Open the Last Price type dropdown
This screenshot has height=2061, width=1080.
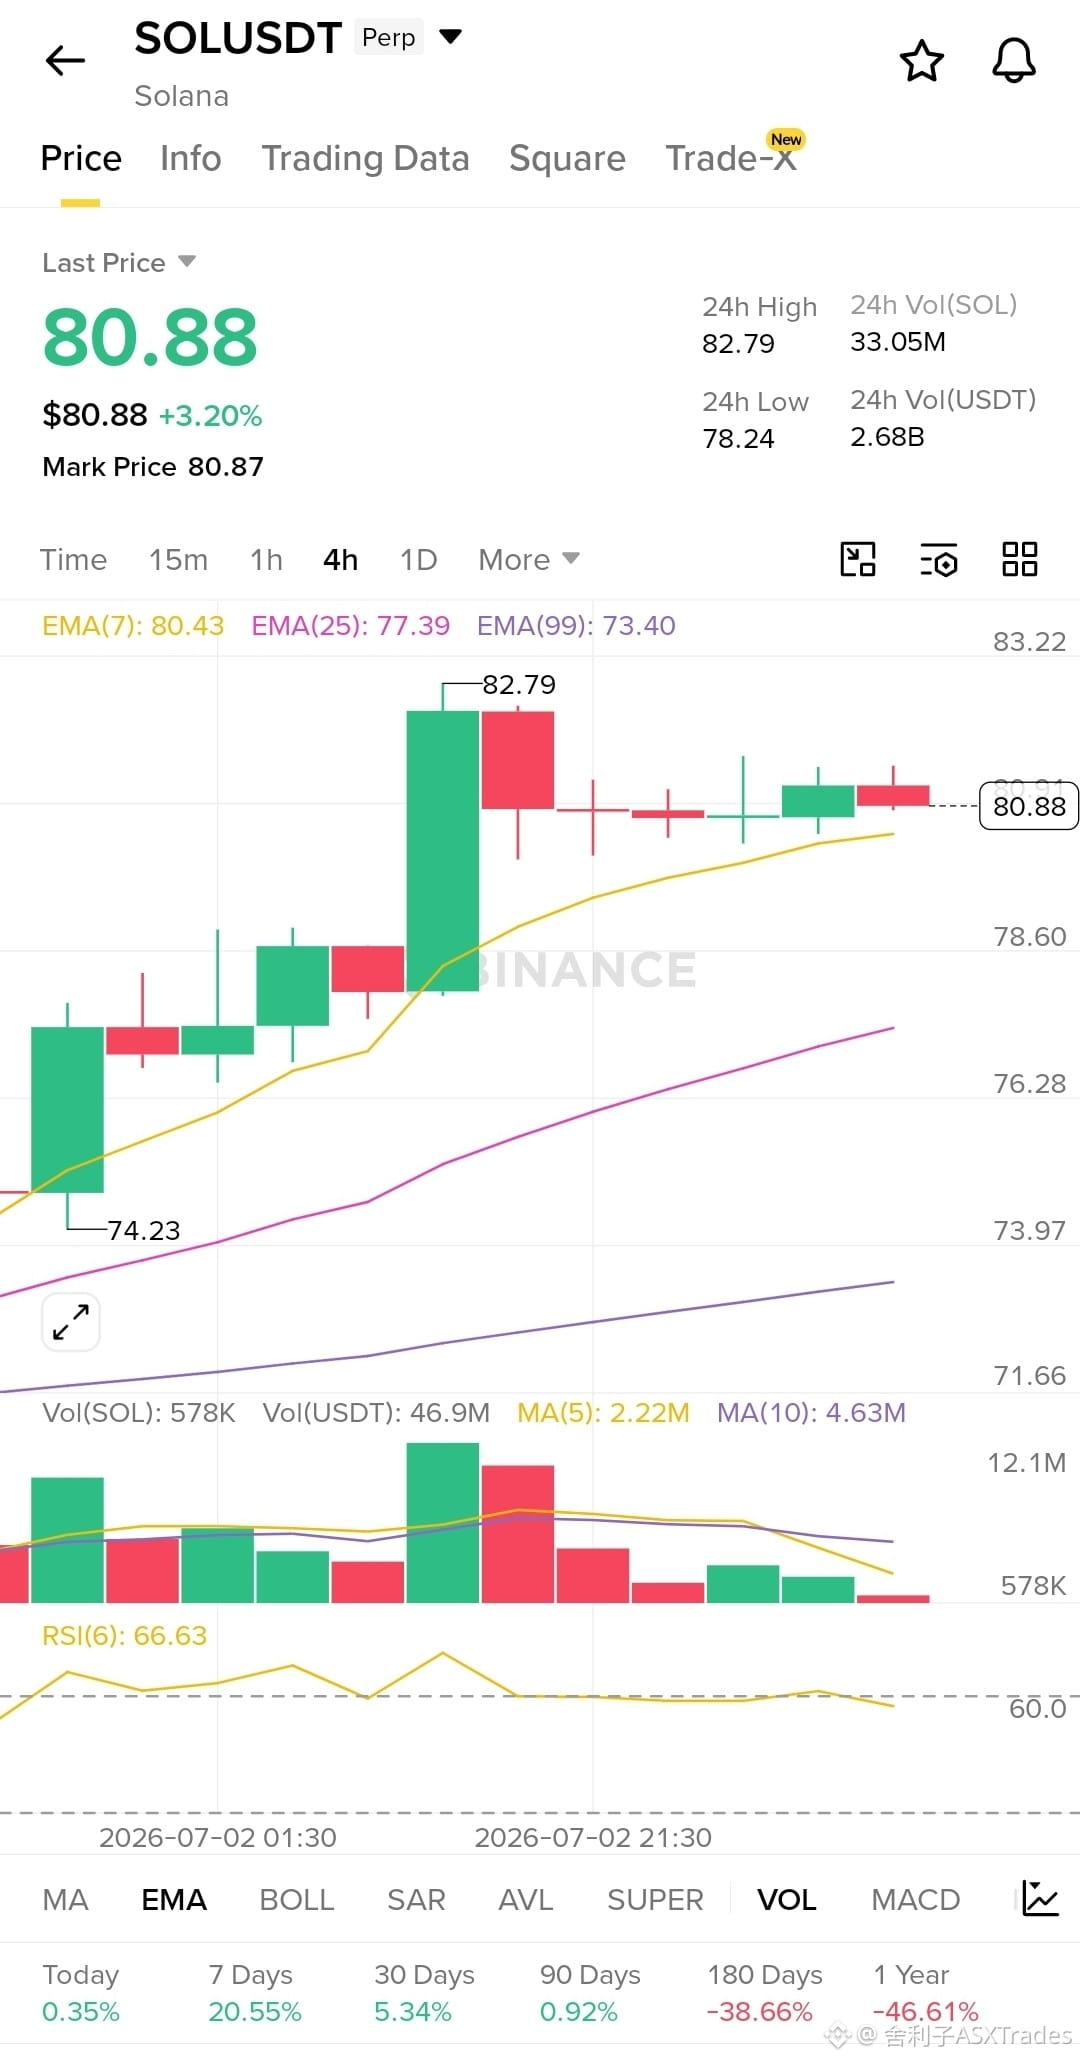coord(186,262)
